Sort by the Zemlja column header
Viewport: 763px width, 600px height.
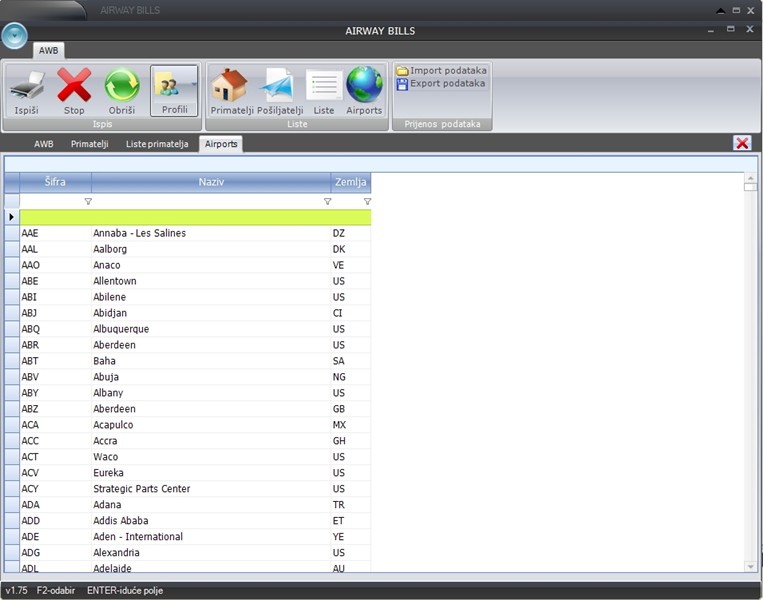click(x=351, y=182)
